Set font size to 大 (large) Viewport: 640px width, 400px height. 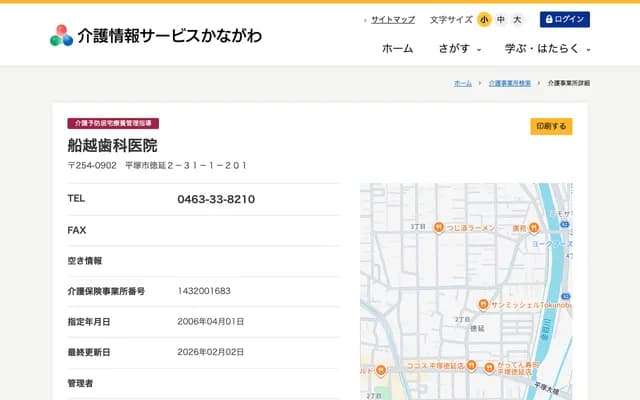click(x=517, y=19)
